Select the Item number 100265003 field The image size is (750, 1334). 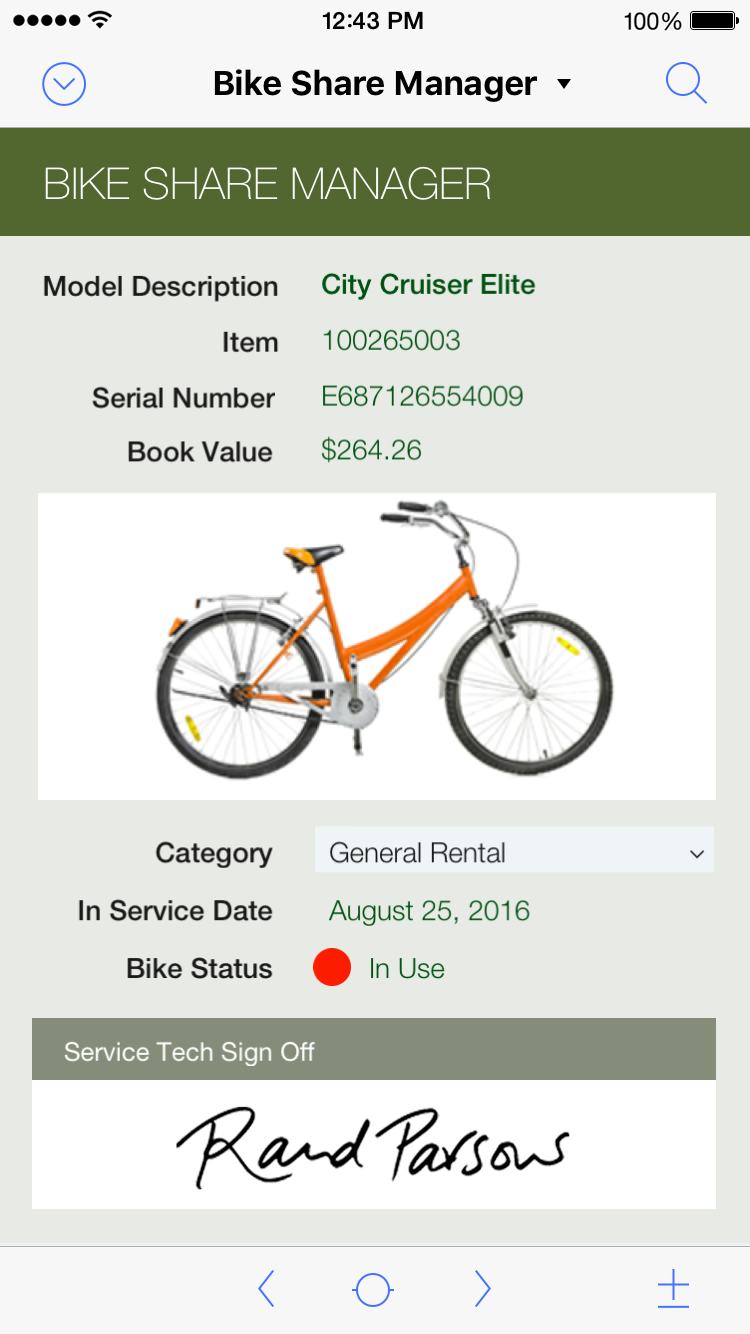tap(391, 340)
